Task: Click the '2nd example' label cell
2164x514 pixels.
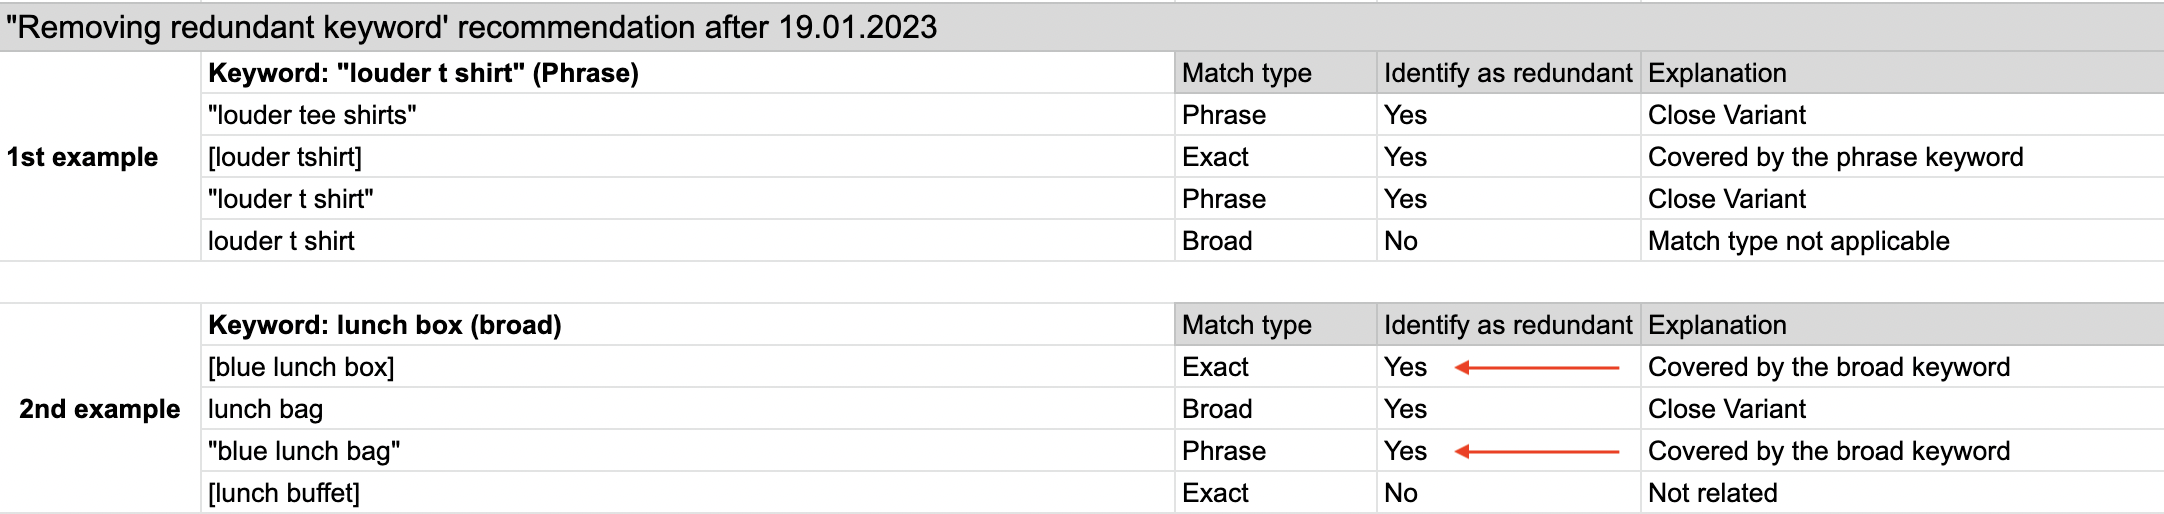Action: (x=100, y=409)
